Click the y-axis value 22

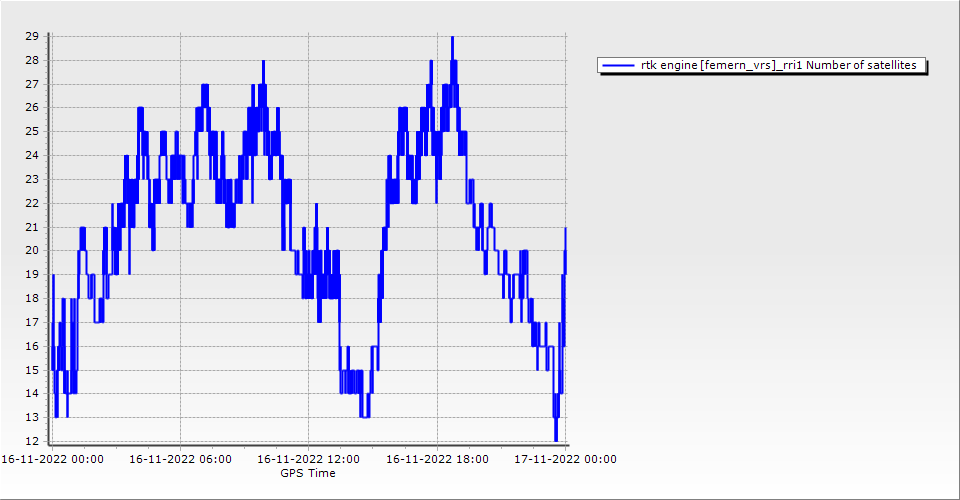[x=31, y=203]
